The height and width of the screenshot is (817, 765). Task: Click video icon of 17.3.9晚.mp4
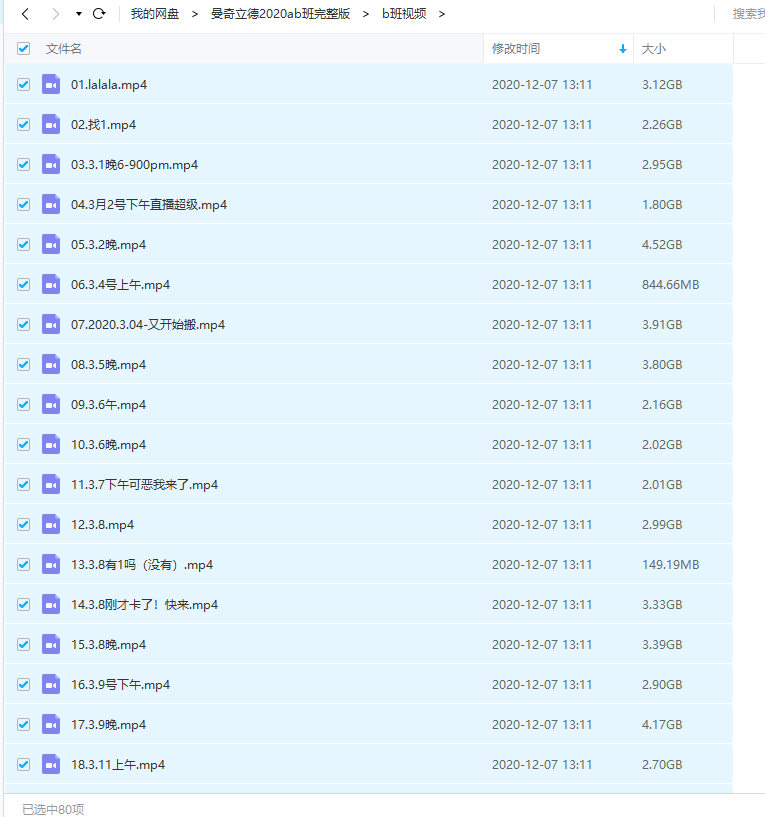pyautogui.click(x=51, y=724)
